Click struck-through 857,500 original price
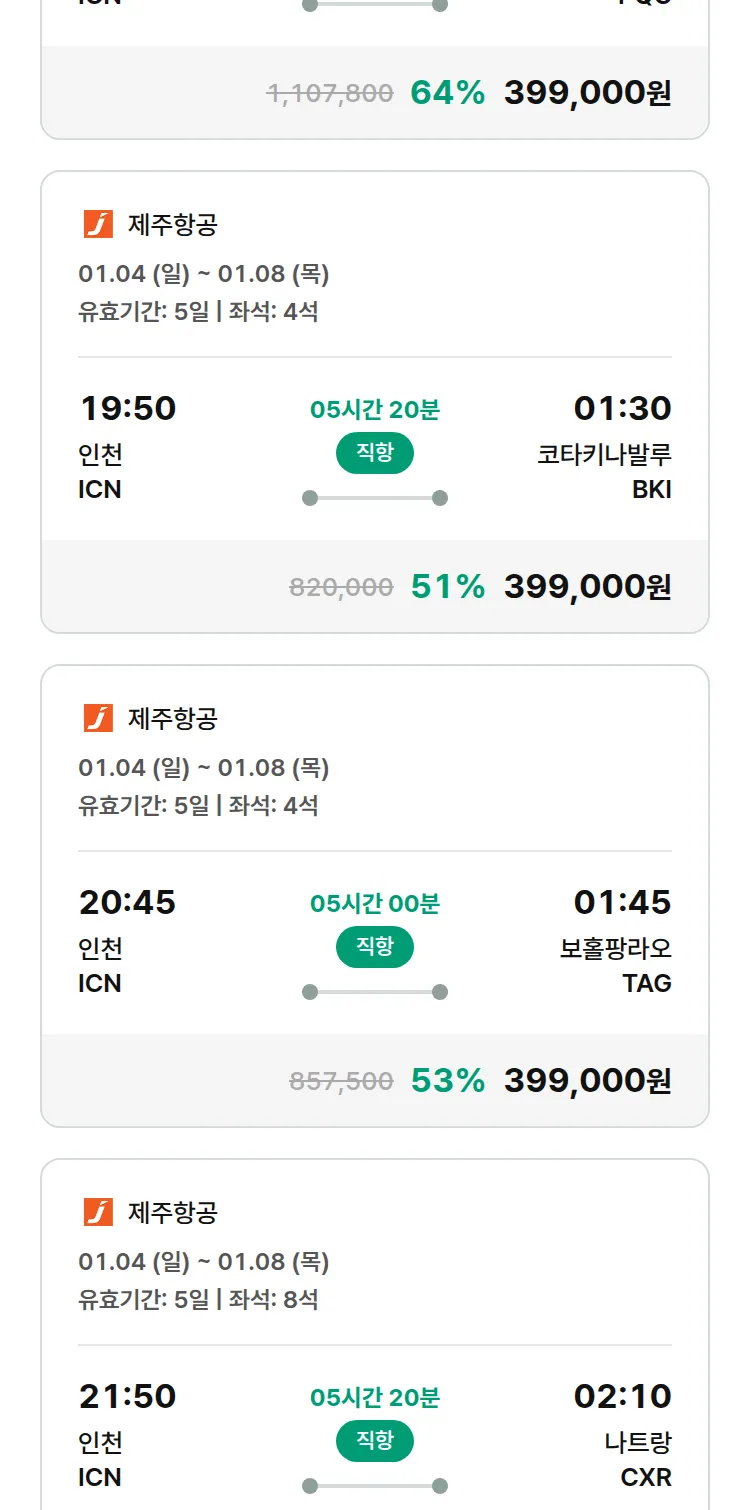The image size is (750, 1510). coord(341,1081)
